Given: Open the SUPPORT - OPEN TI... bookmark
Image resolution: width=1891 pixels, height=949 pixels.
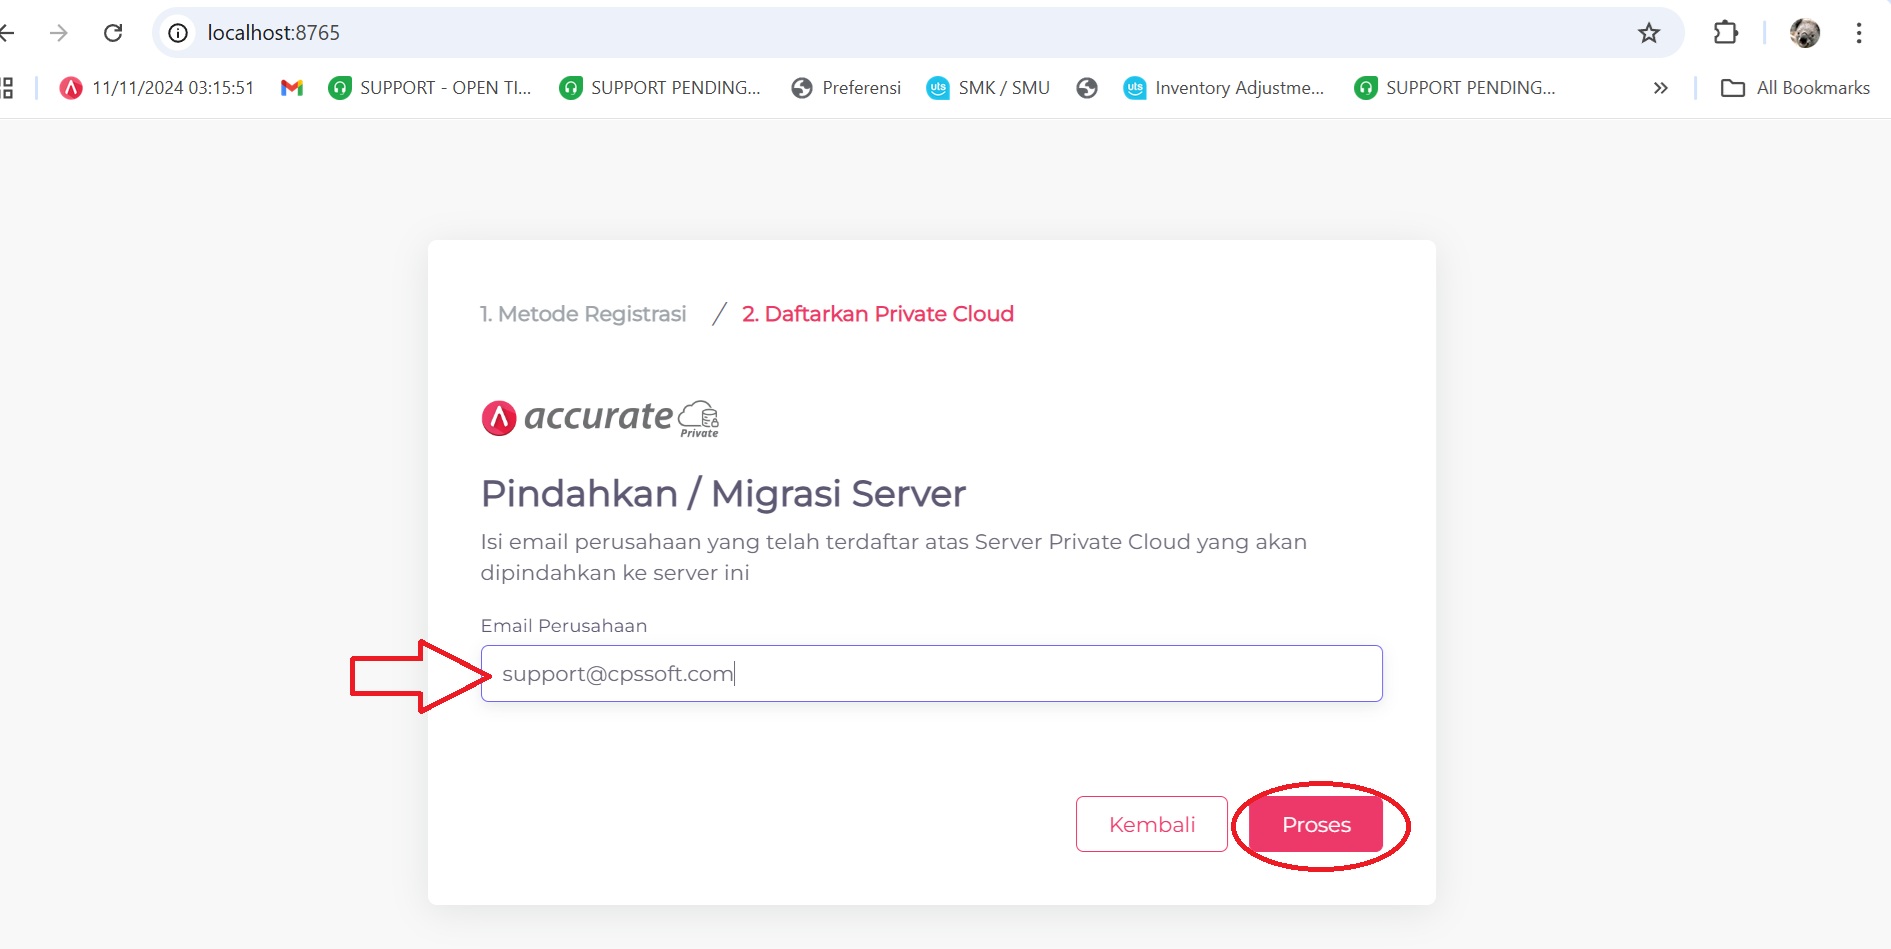Looking at the screenshot, I should coord(430,88).
